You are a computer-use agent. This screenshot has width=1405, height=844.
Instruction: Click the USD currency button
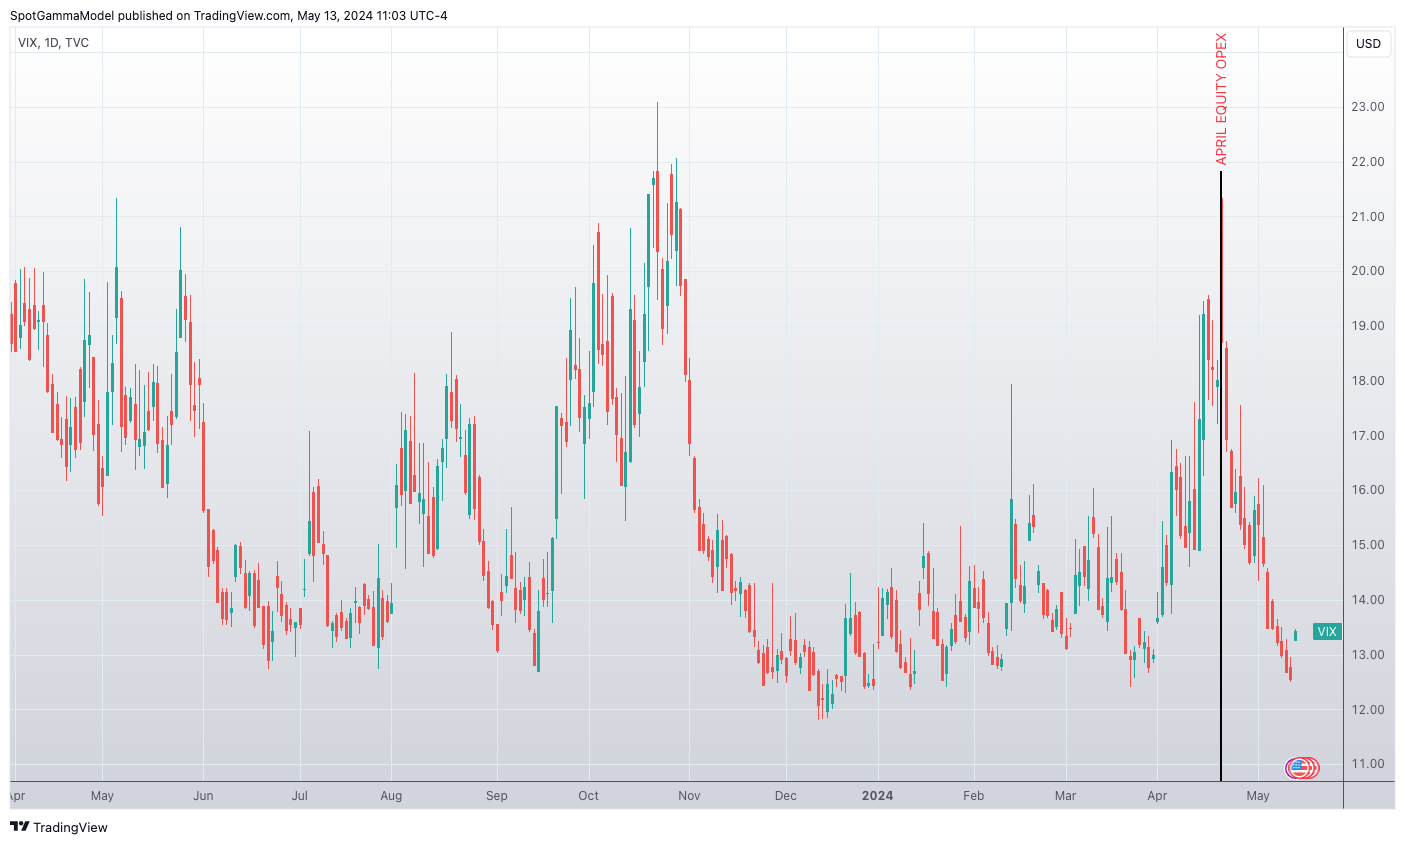(1368, 44)
